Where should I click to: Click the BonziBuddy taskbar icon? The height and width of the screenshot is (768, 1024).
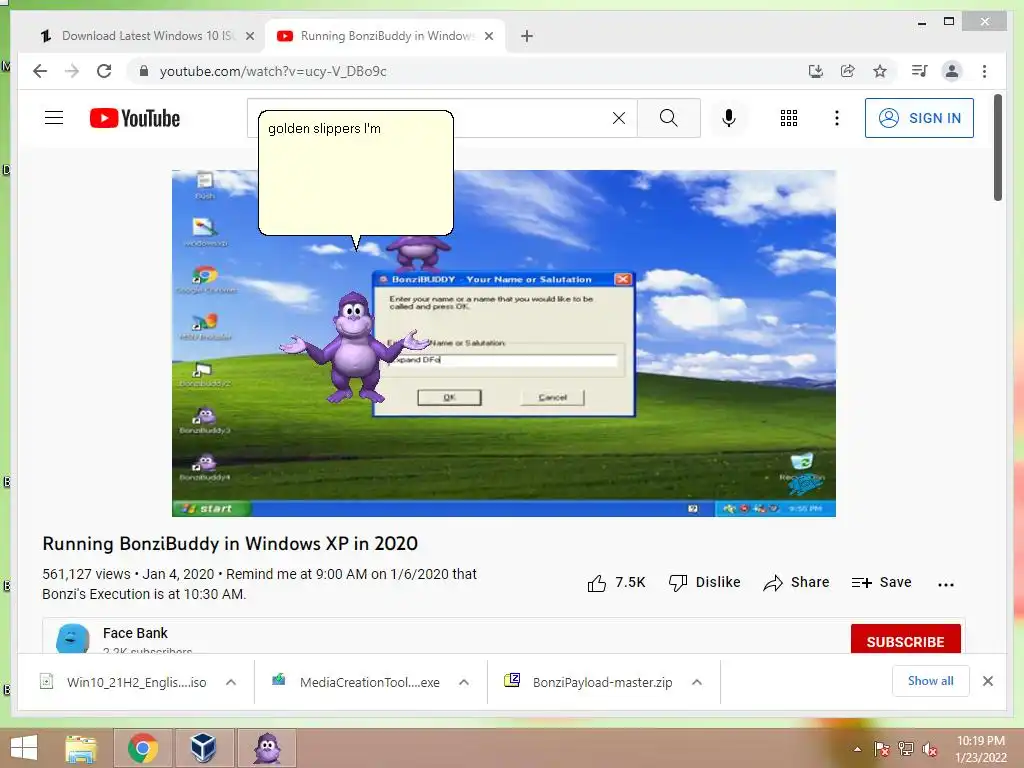(x=267, y=748)
